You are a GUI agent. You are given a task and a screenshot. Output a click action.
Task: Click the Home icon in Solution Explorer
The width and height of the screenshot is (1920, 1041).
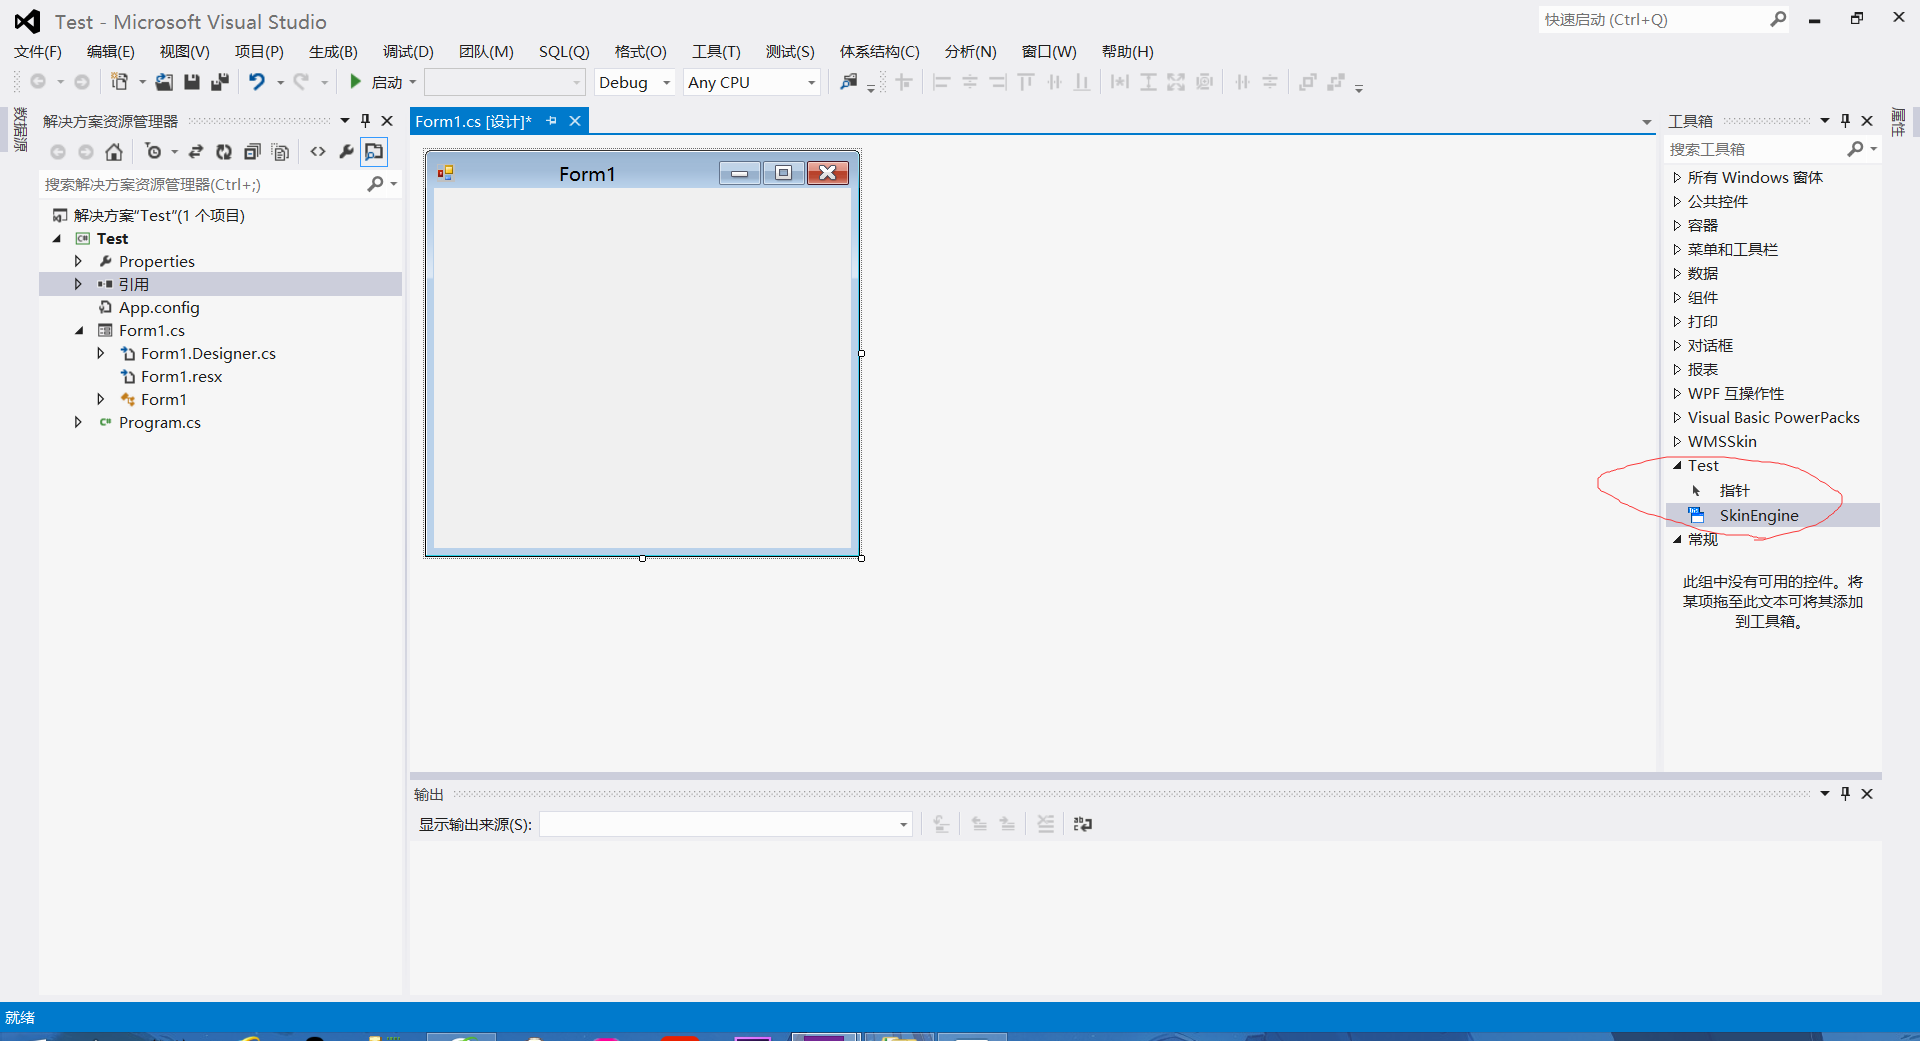click(114, 152)
